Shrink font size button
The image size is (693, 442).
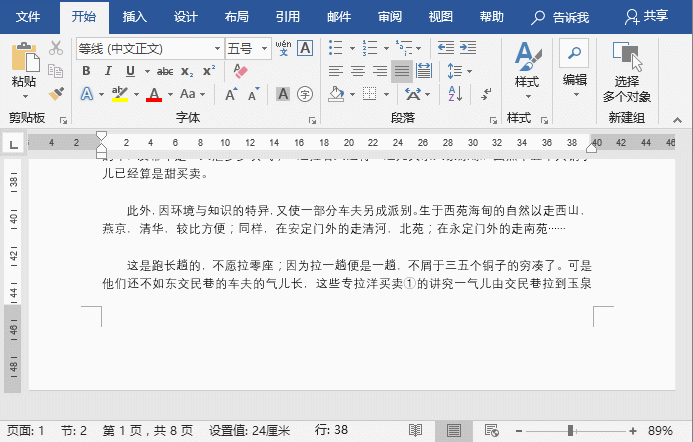tap(253, 94)
